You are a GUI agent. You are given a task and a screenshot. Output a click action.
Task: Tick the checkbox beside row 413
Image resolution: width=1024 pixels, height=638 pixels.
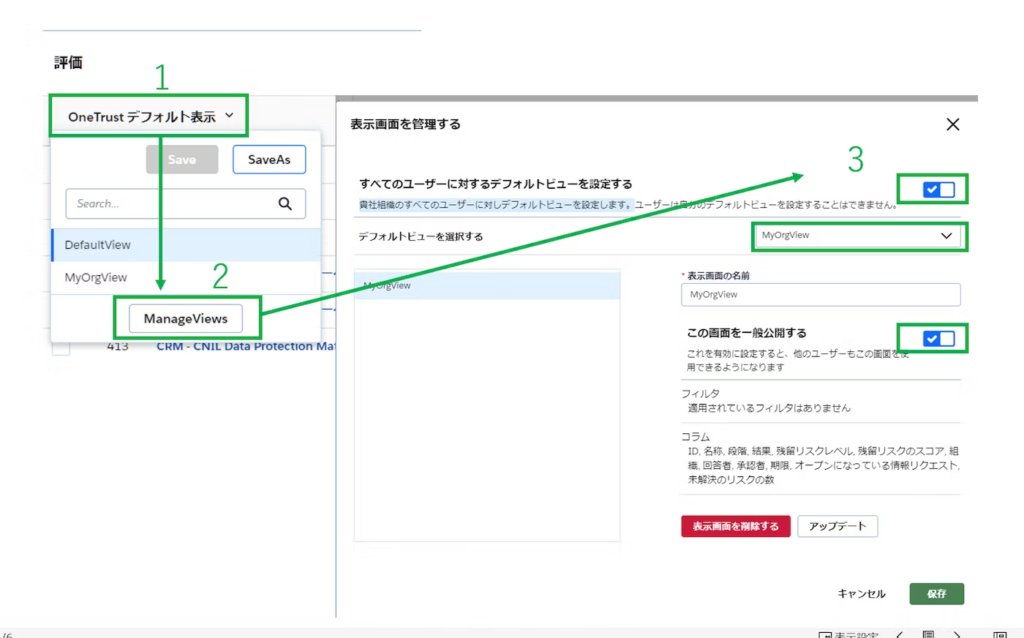[x=61, y=347]
